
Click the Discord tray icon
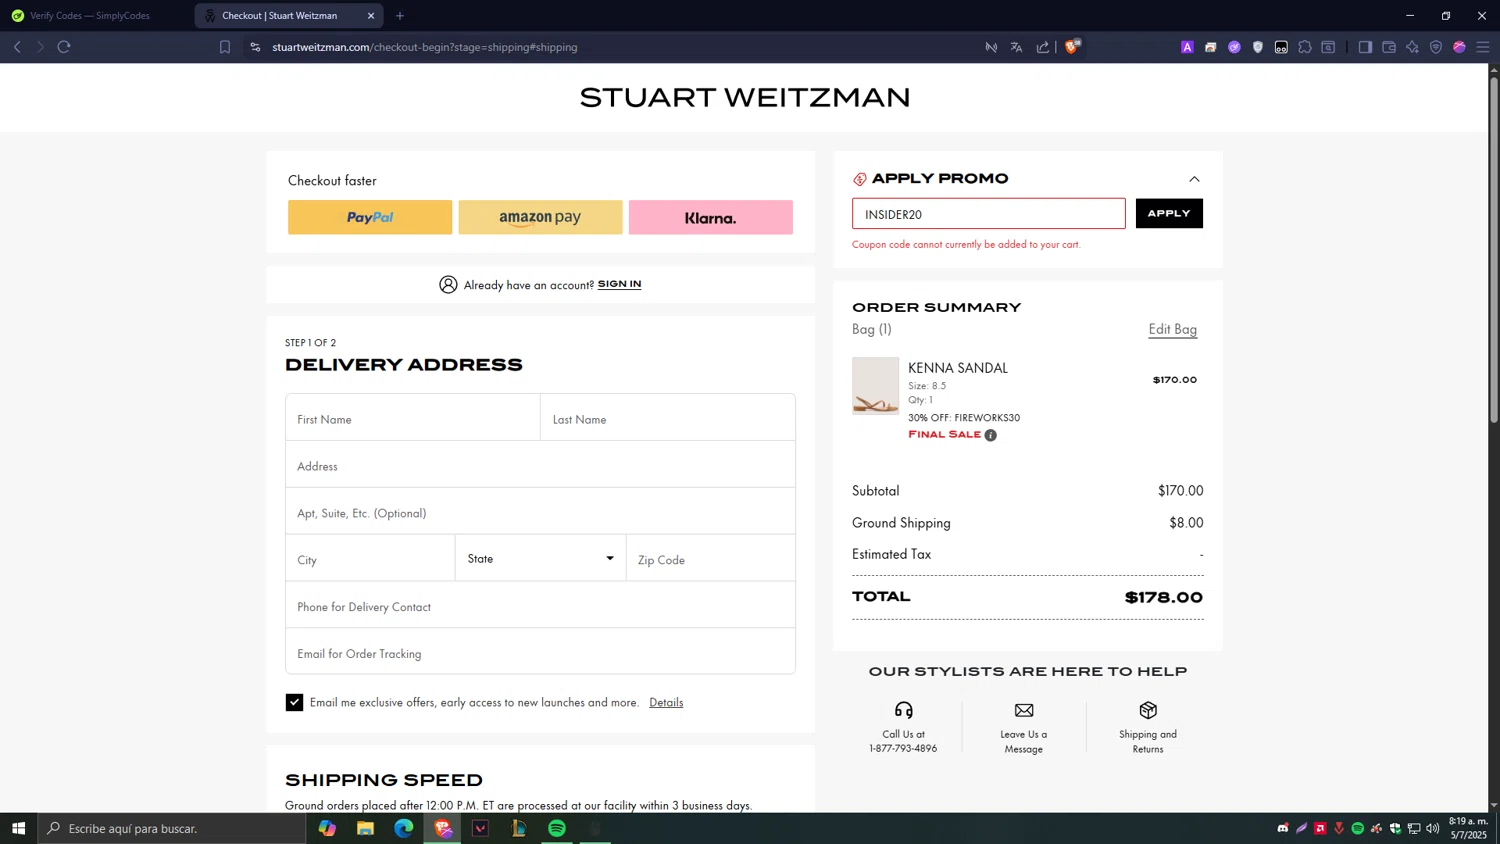pyautogui.click(x=1283, y=828)
